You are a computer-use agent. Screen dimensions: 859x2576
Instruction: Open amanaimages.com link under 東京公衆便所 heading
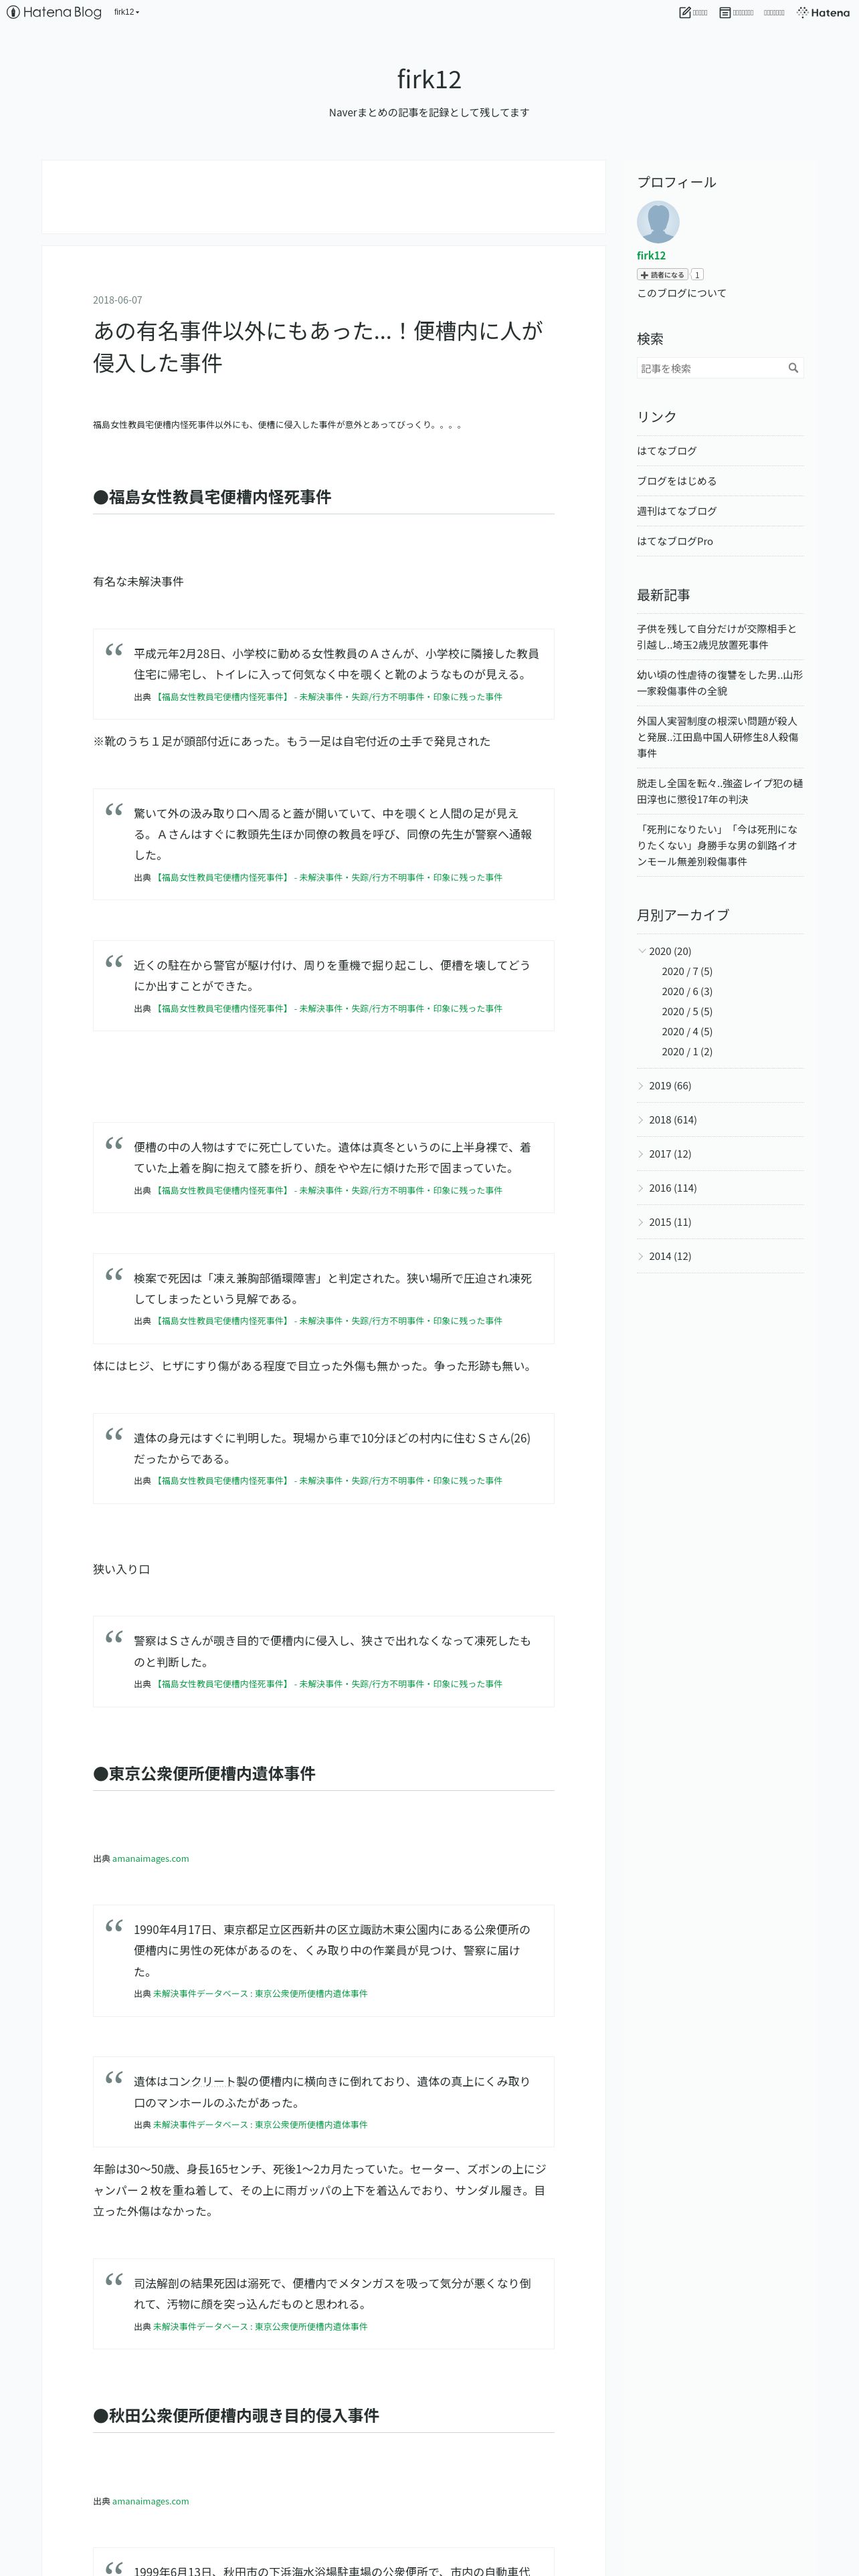(150, 1858)
